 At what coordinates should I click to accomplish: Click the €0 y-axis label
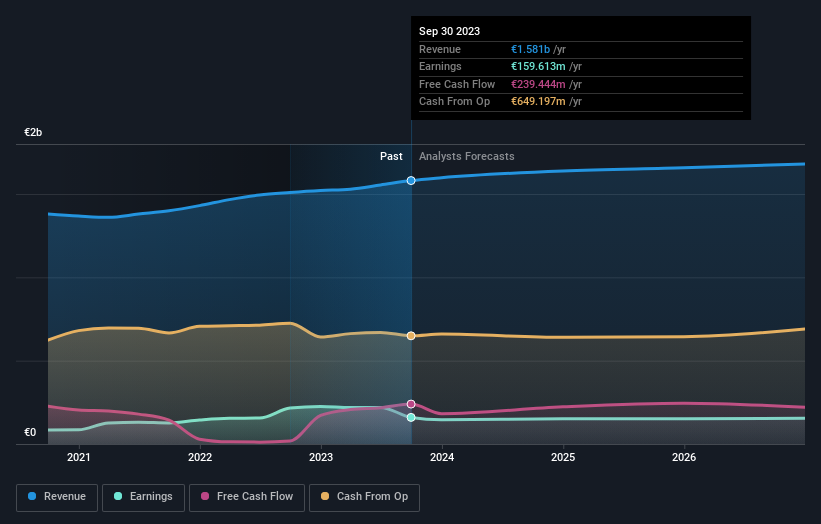pyautogui.click(x=30, y=432)
